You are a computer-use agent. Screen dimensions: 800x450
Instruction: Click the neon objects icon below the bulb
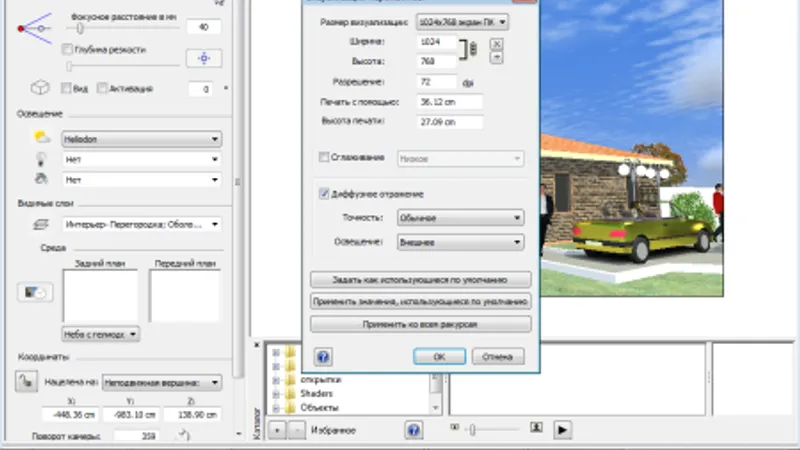click(41, 179)
